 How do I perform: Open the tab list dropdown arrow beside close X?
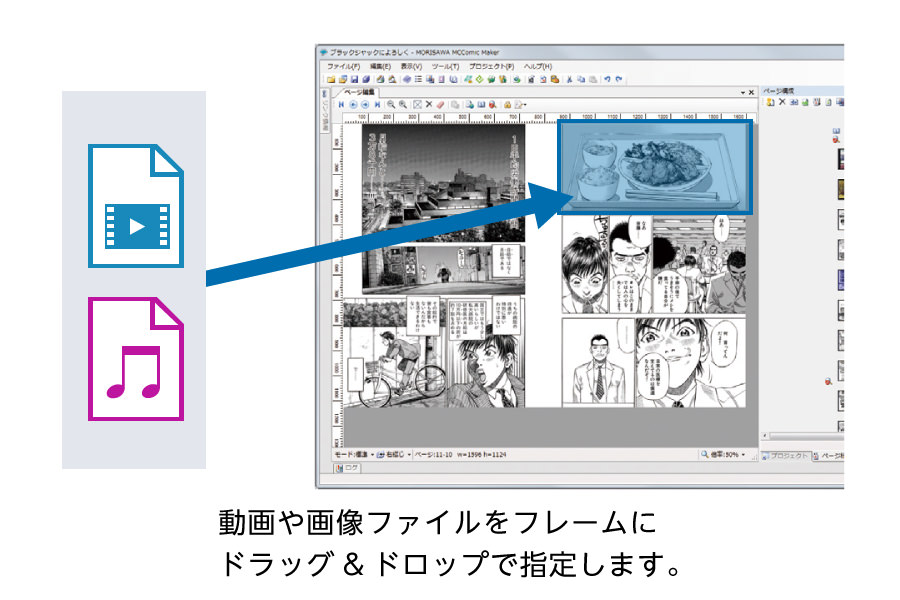pos(743,92)
